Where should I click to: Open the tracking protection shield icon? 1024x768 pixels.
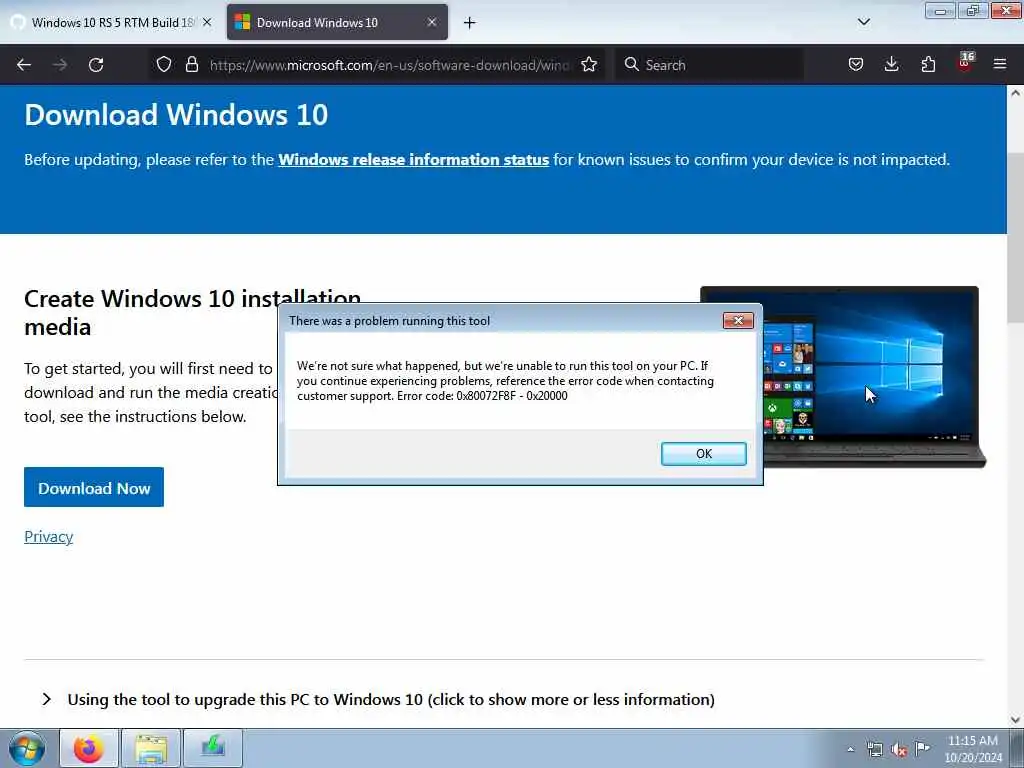(164, 65)
